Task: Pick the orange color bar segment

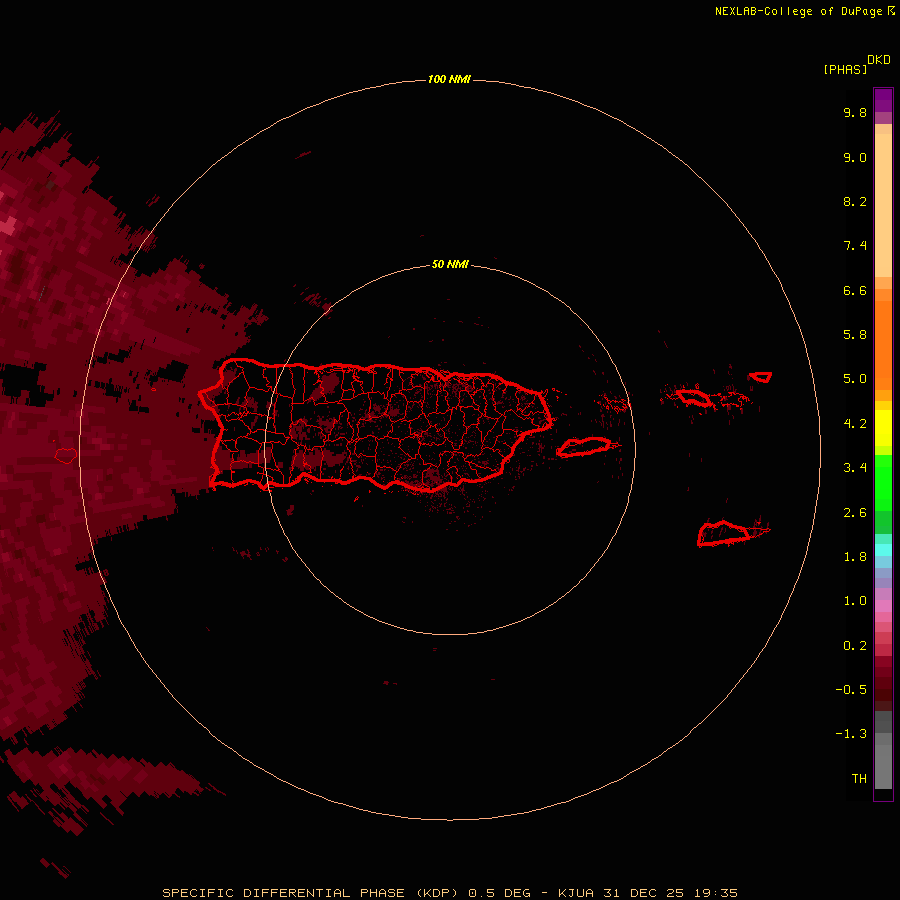Action: 883,346
